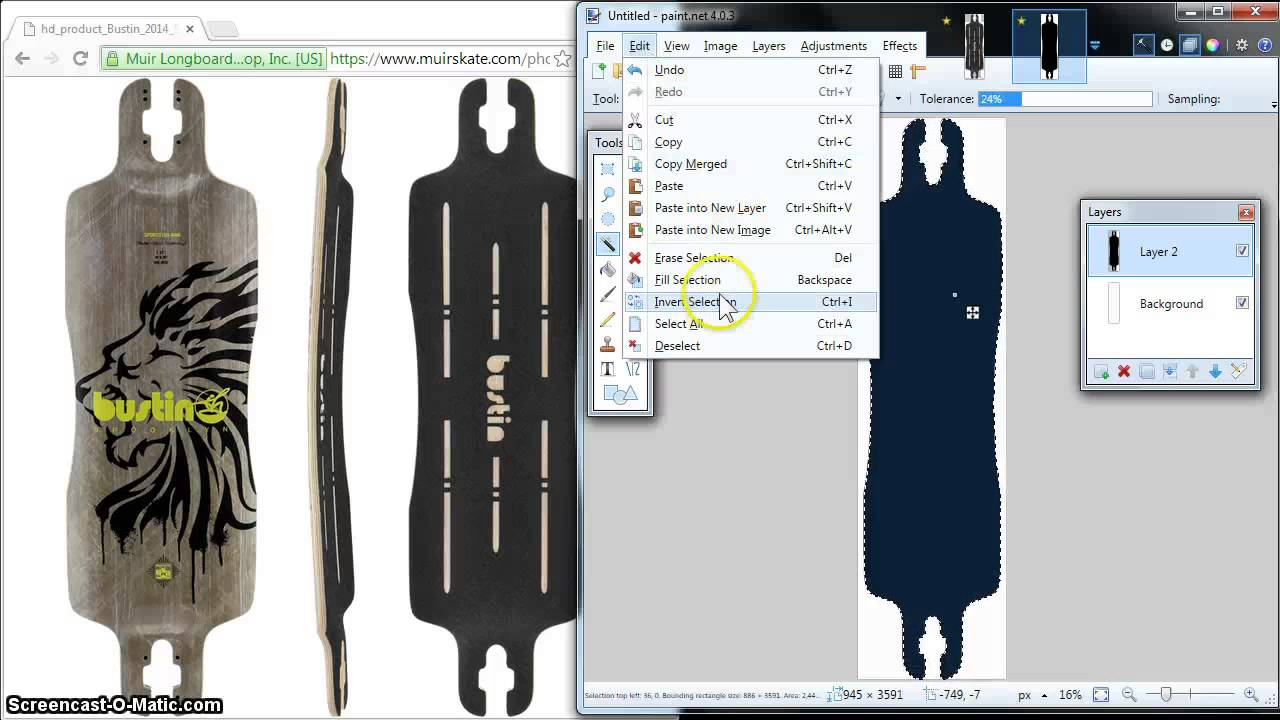Screen dimensions: 1280x720
Task: Select the Zoom magnifier tool in Tools
Action: tap(607, 194)
